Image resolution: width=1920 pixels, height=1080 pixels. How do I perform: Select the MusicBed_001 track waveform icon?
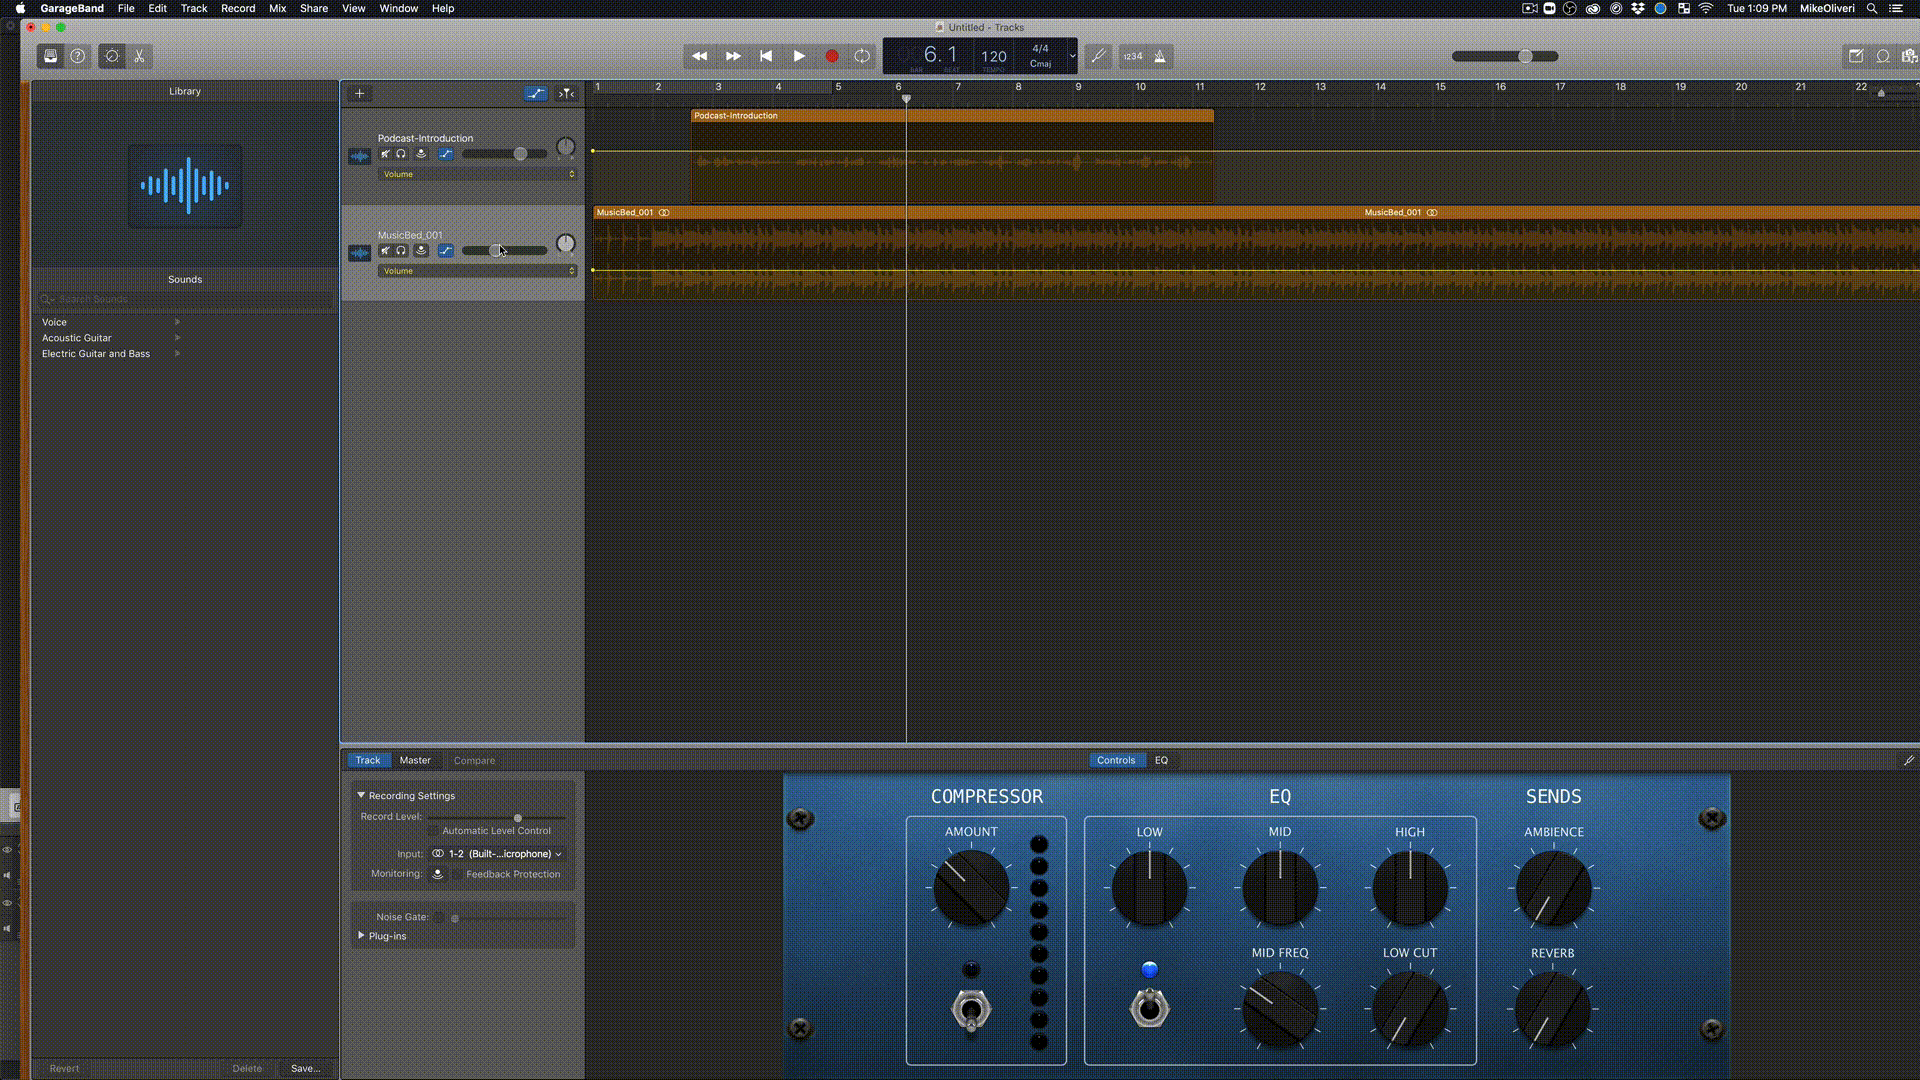360,253
